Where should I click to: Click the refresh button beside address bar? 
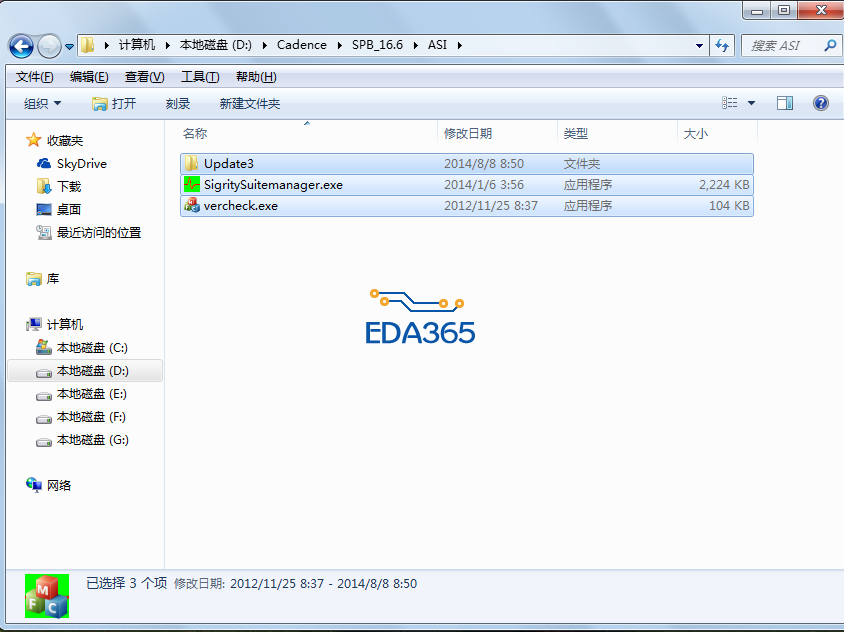(x=722, y=45)
